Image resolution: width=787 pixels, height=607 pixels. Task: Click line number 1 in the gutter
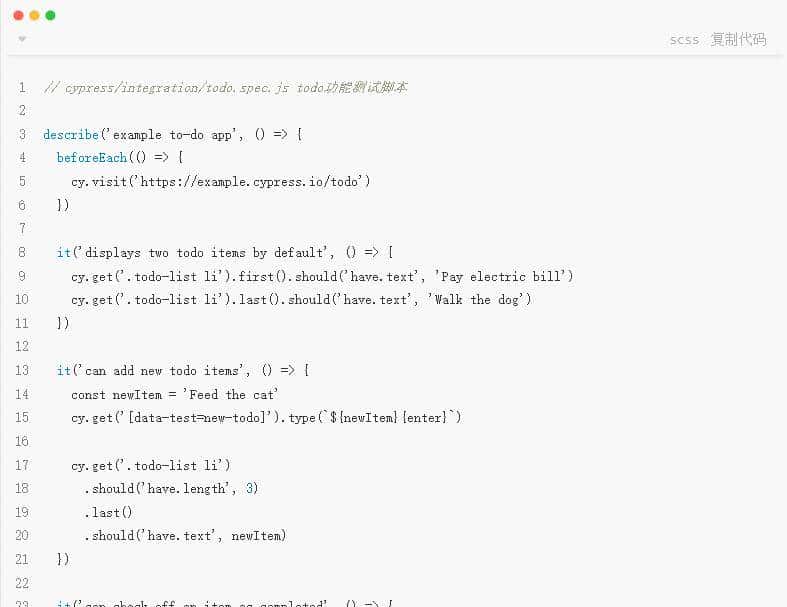[x=22, y=87]
